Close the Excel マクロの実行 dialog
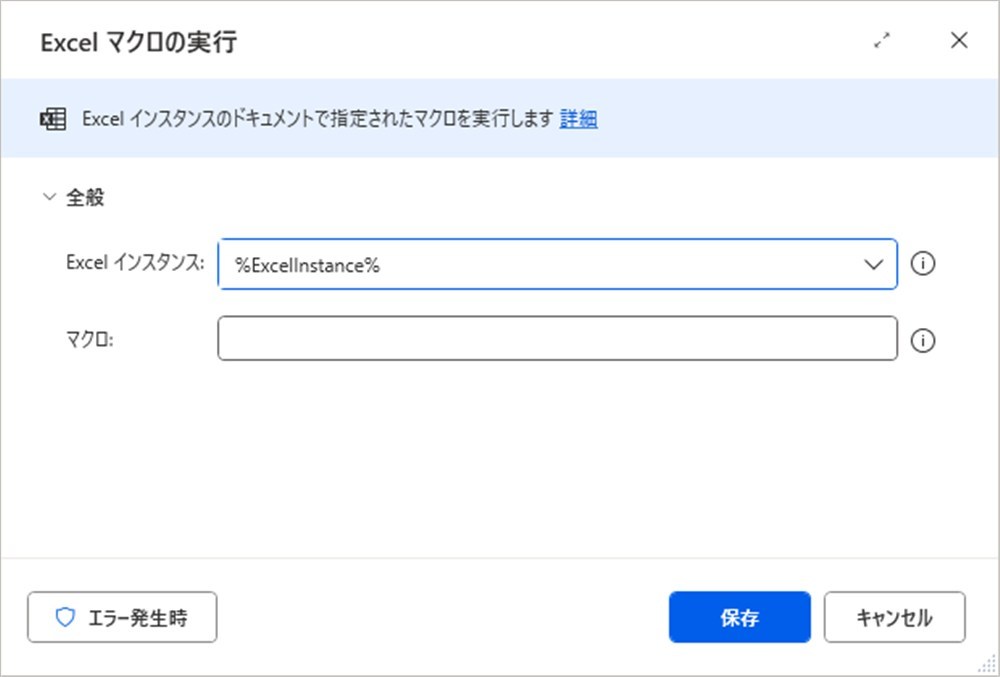 [959, 40]
